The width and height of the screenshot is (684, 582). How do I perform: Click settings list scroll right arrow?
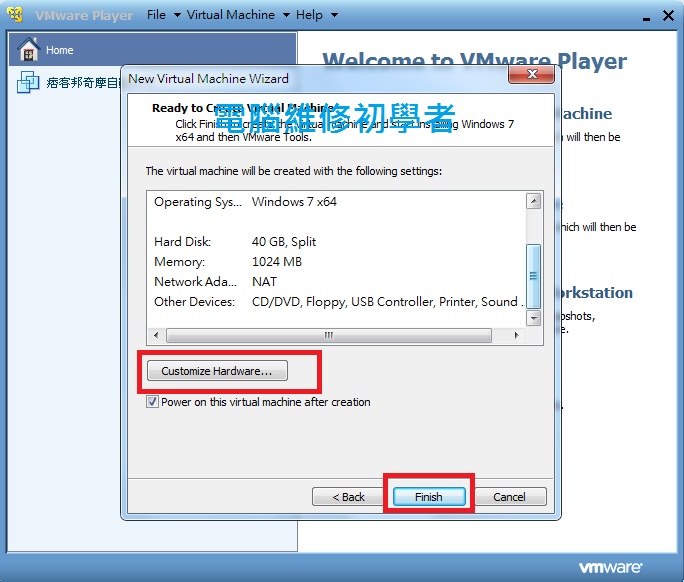pos(516,335)
